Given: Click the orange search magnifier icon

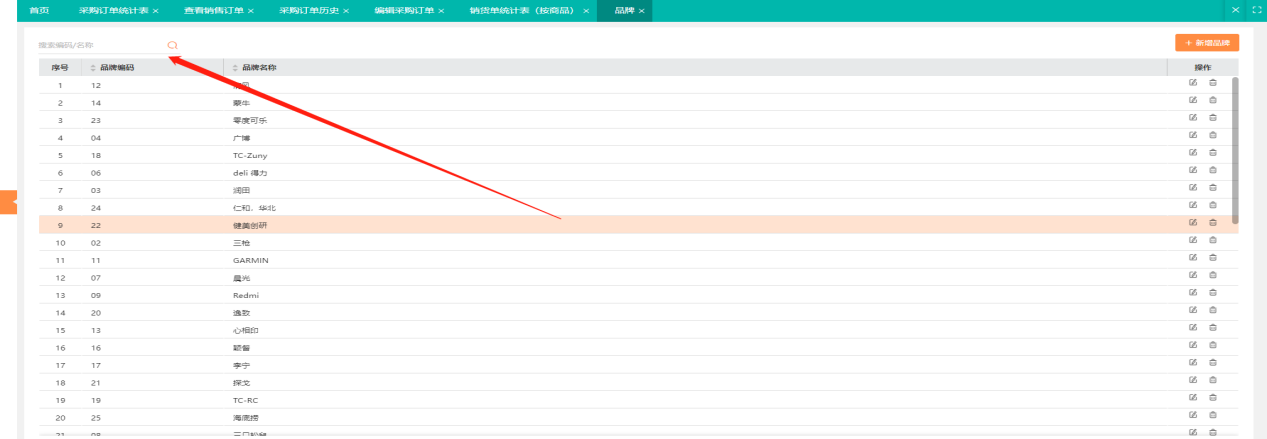Looking at the screenshot, I should coord(173,45).
